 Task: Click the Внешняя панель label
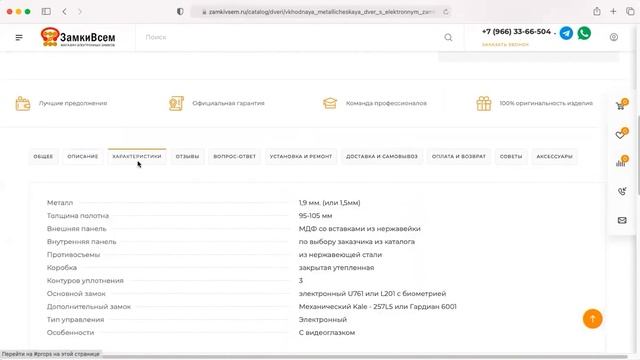pyautogui.click(x=76, y=229)
